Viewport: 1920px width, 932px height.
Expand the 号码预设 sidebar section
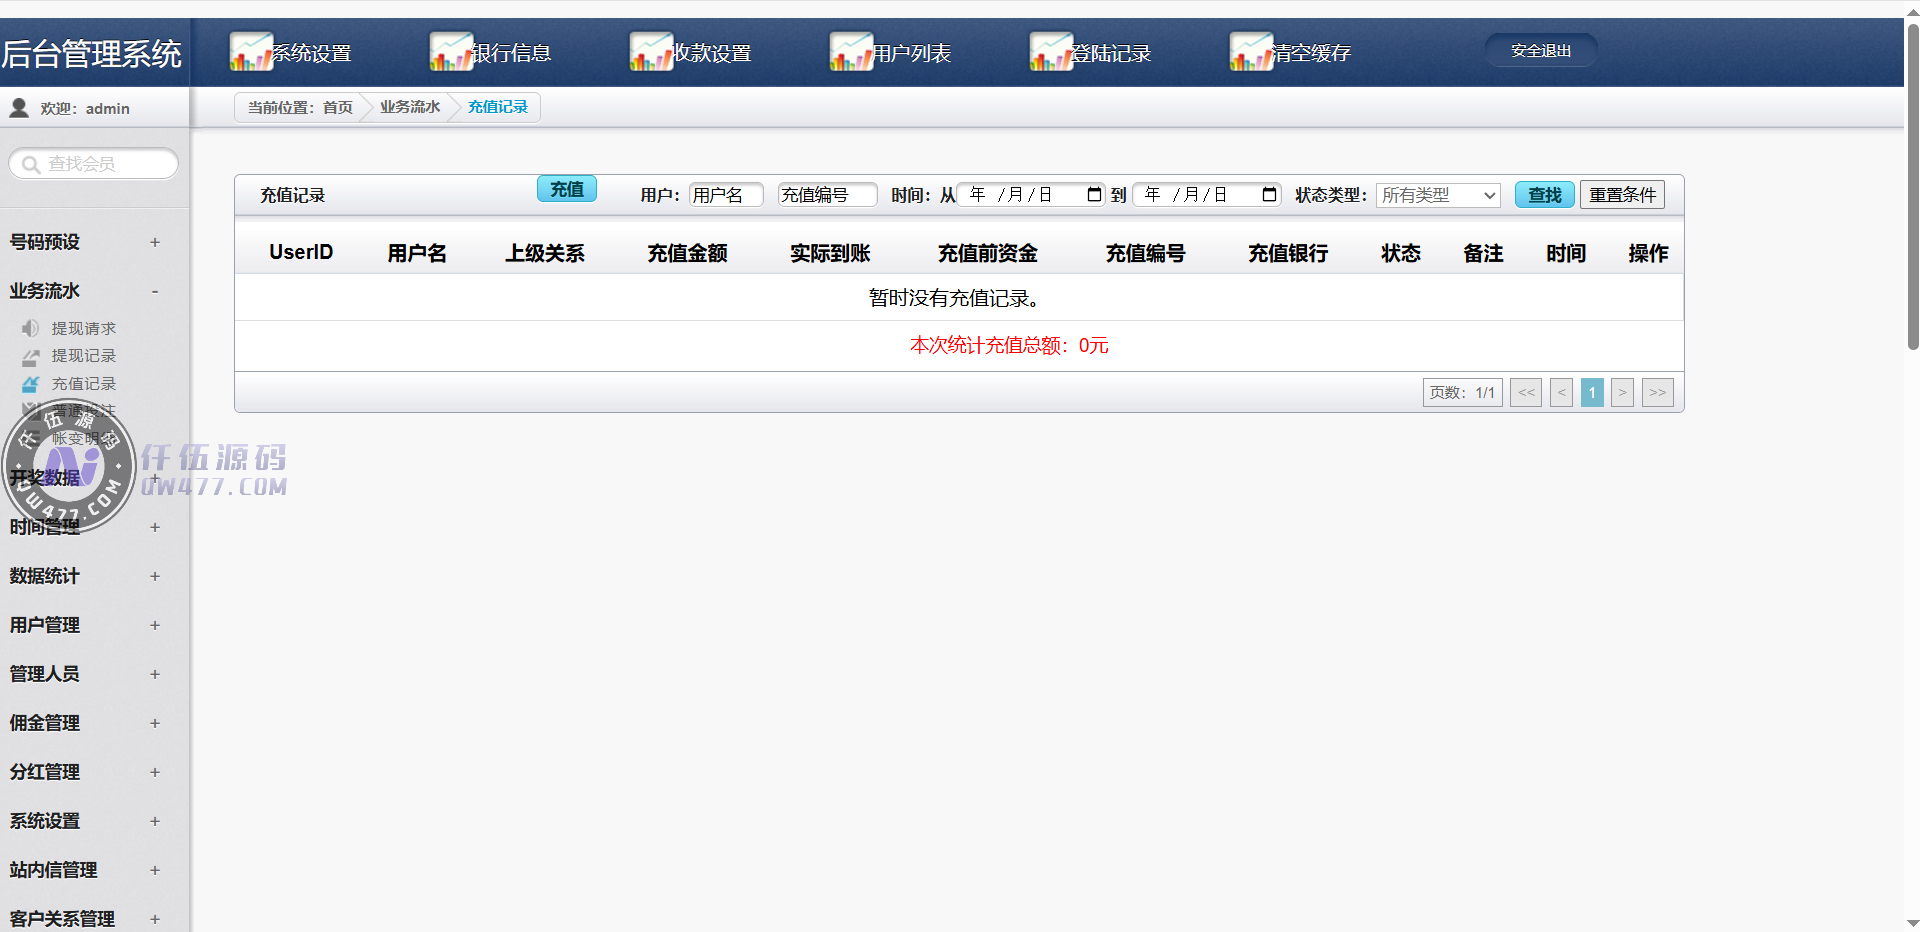pos(155,242)
